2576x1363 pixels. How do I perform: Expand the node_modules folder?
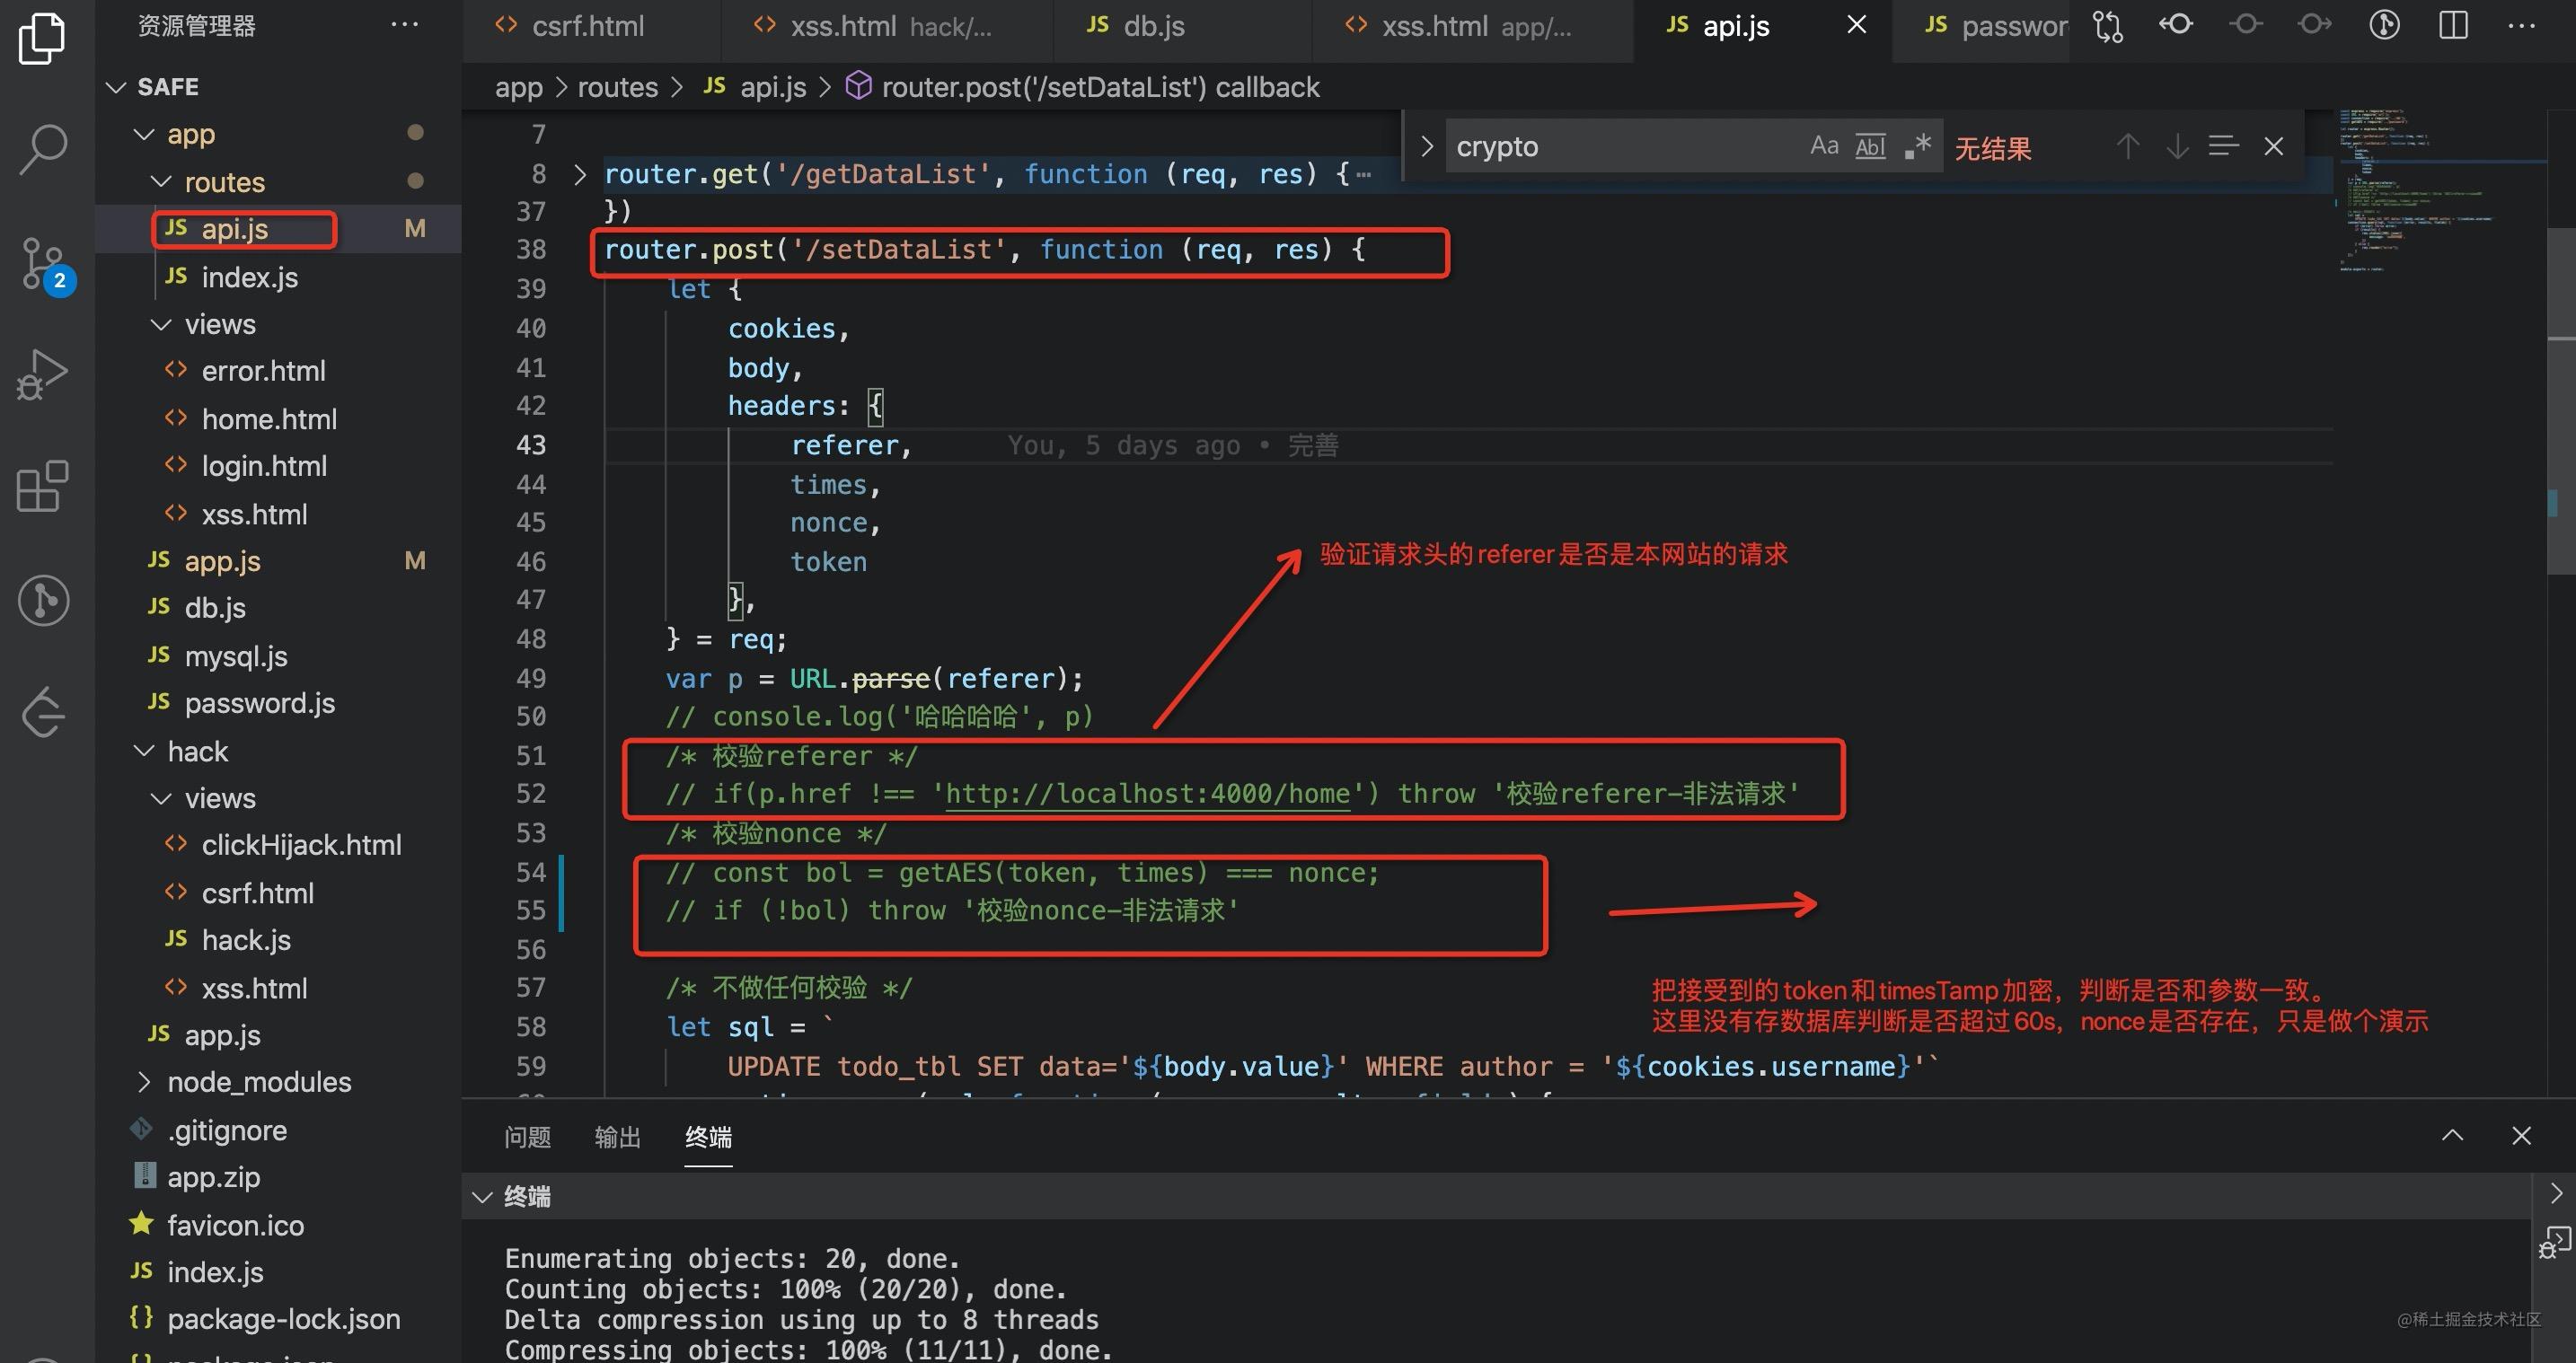click(144, 1082)
